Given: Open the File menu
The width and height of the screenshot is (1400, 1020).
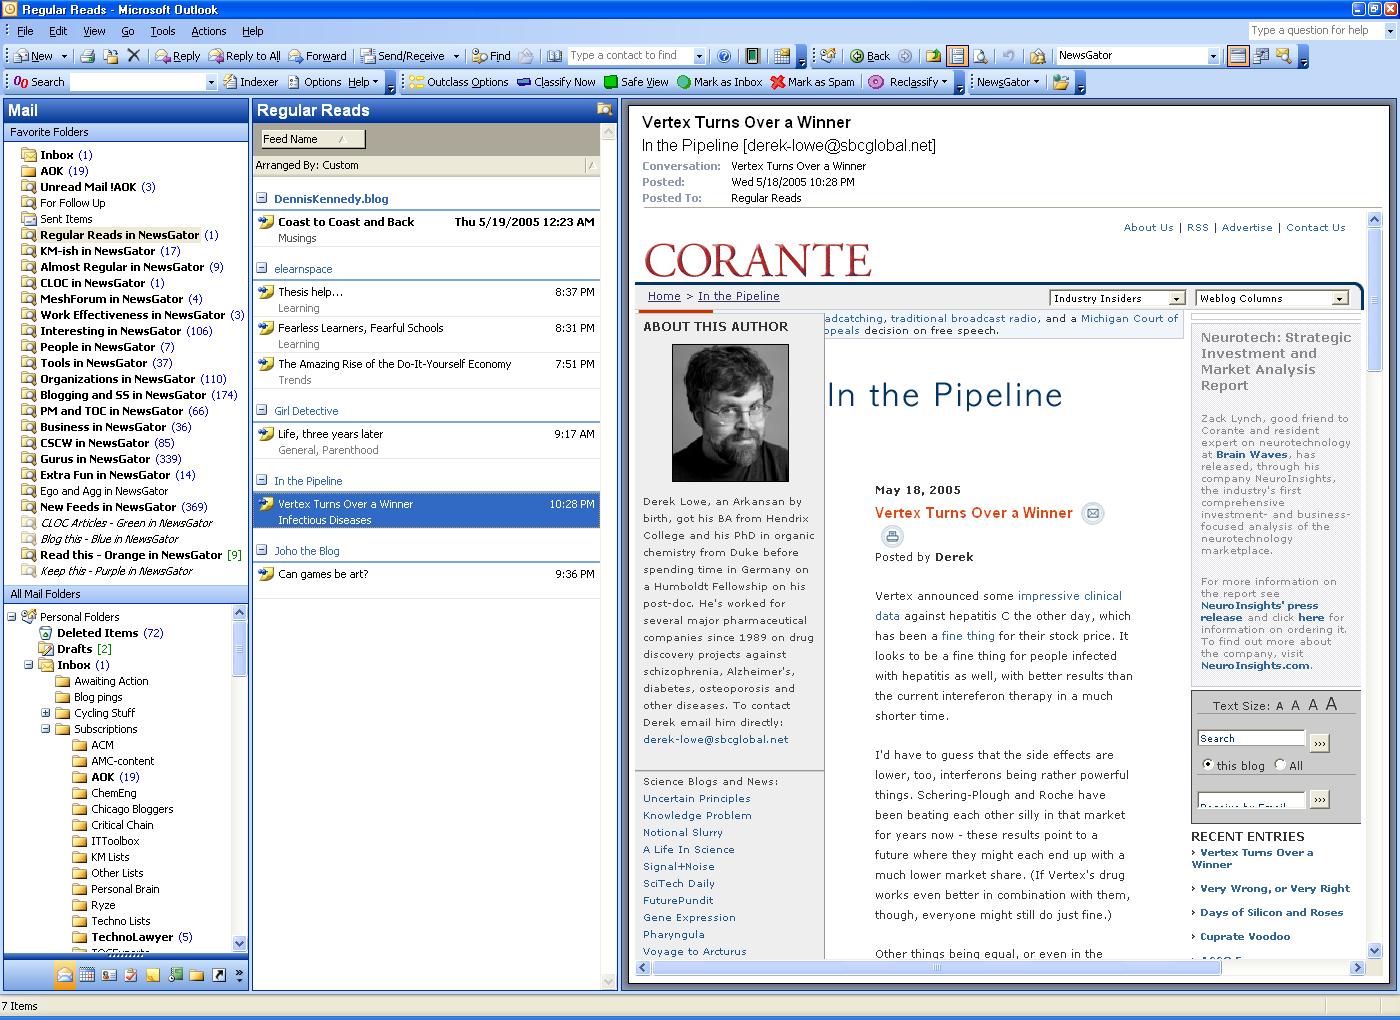Looking at the screenshot, I should point(25,31).
